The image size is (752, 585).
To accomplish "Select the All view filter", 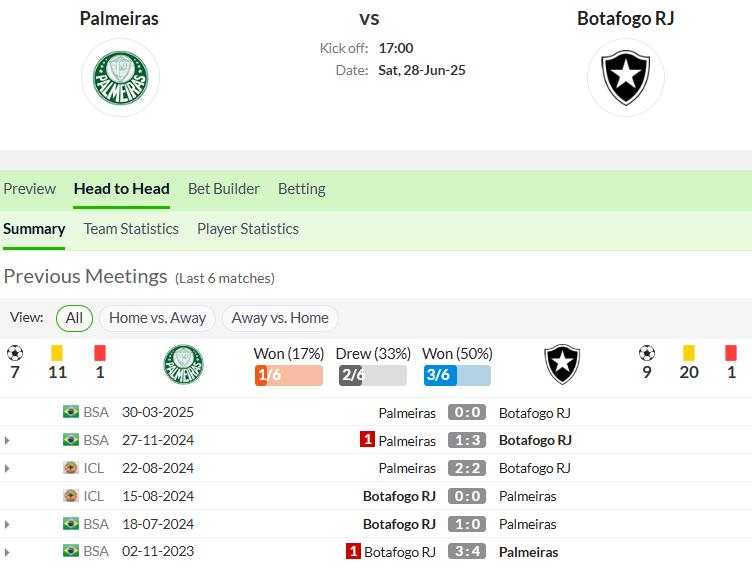I will tap(74, 318).
